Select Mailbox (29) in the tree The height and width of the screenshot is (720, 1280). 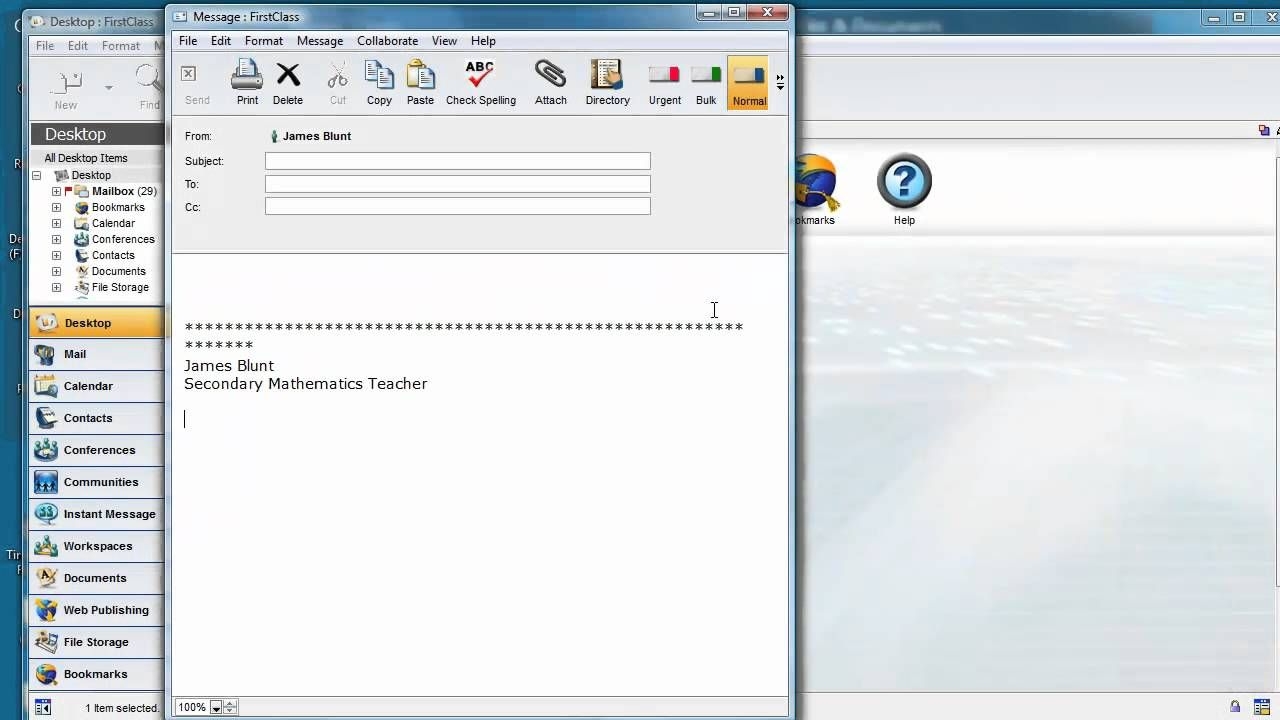pyautogui.click(x=124, y=191)
